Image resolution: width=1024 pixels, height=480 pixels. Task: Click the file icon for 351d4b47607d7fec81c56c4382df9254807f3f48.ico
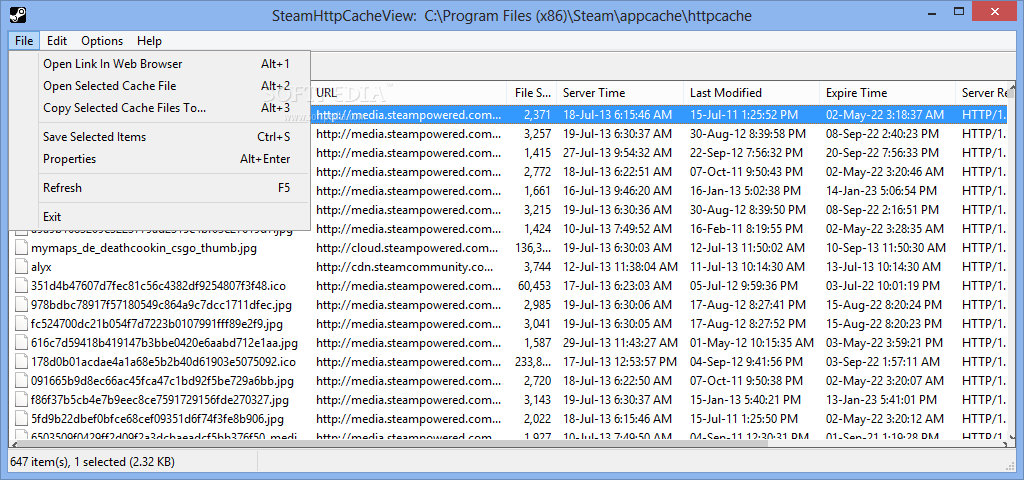click(22, 286)
